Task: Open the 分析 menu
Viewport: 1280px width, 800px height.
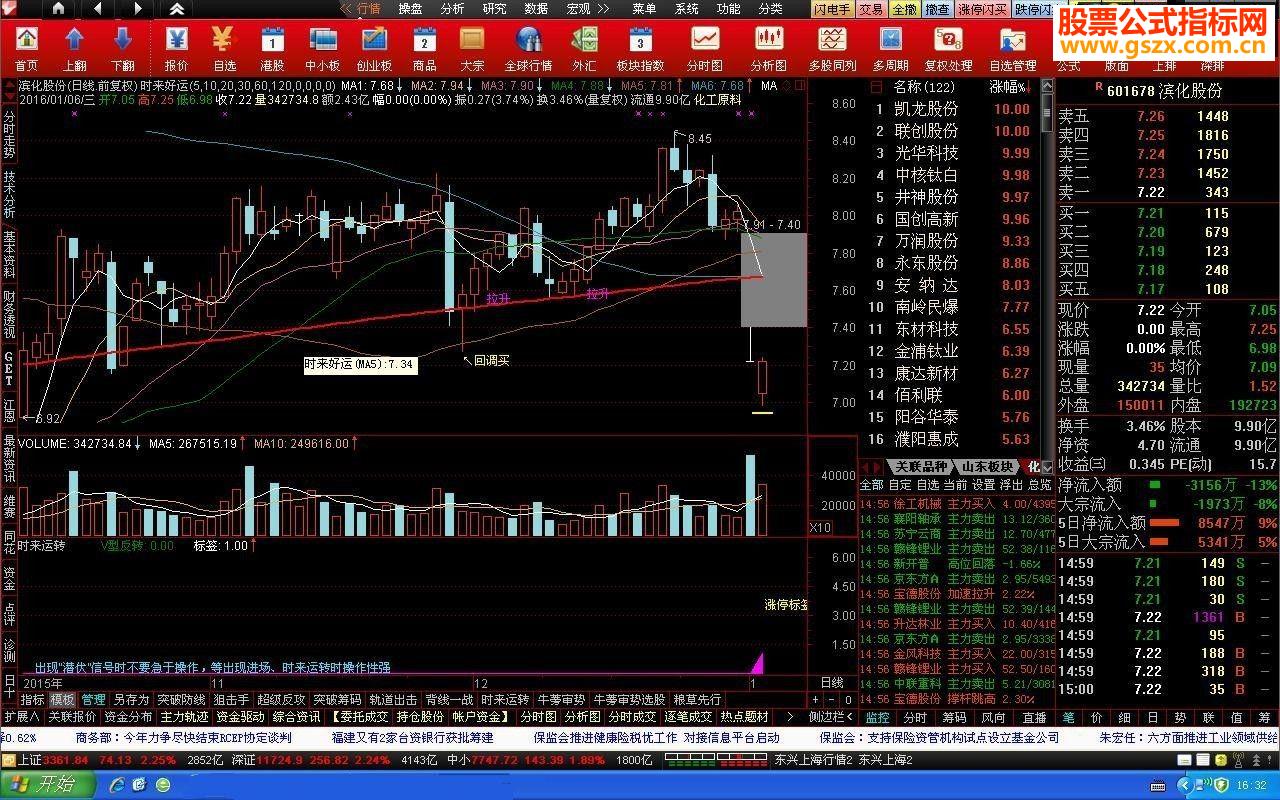Action: point(452,9)
